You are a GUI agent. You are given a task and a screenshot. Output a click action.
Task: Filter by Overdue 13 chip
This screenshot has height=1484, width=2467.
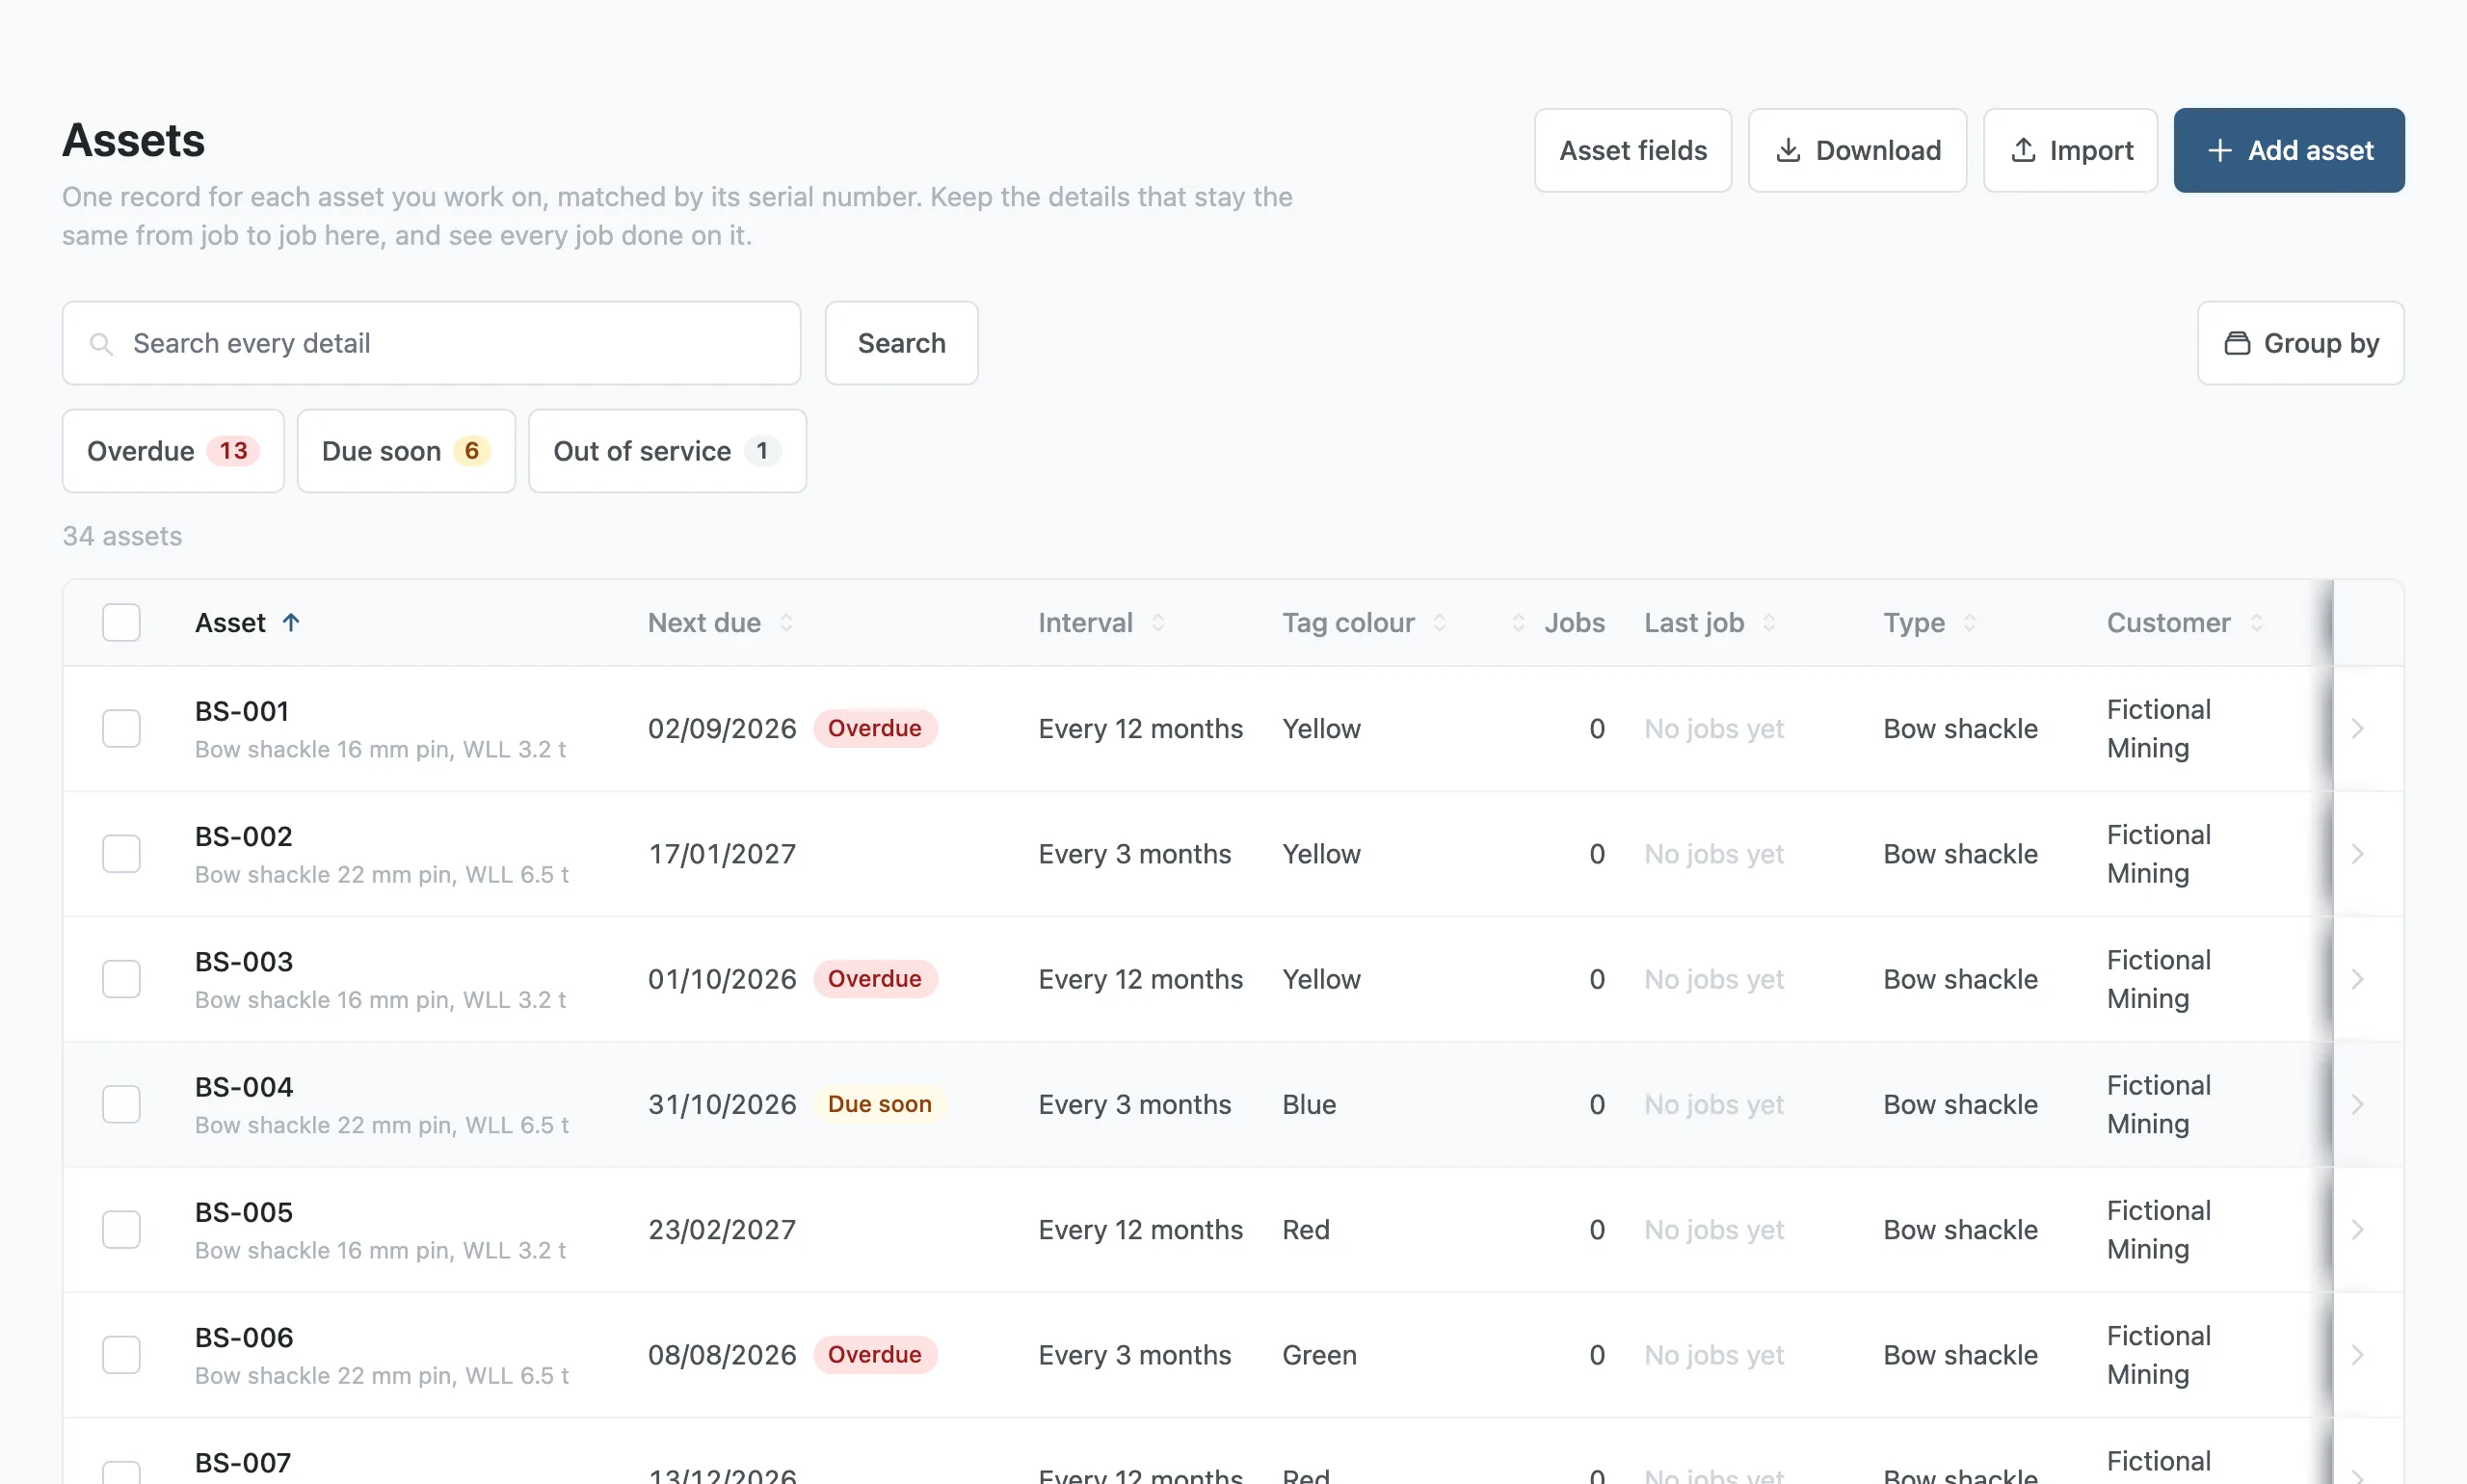coord(173,451)
